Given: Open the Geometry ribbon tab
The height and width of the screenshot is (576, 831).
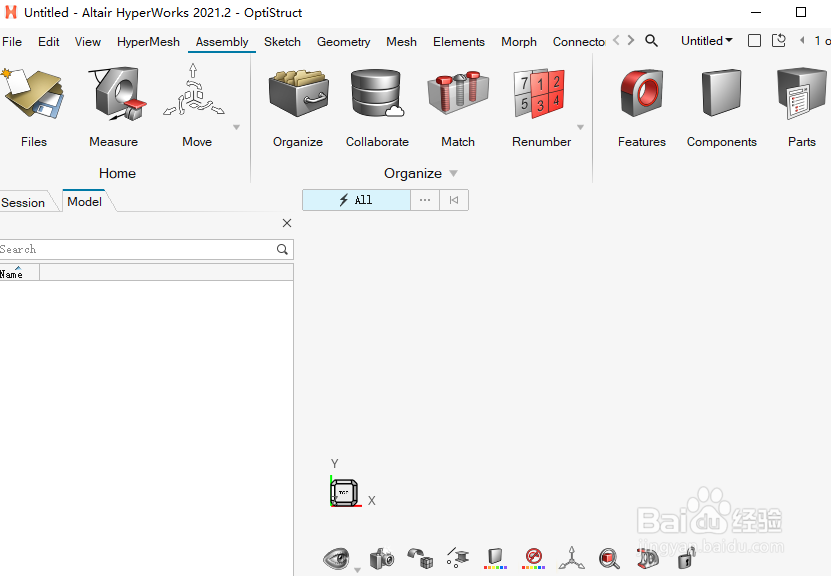Looking at the screenshot, I should 343,42.
